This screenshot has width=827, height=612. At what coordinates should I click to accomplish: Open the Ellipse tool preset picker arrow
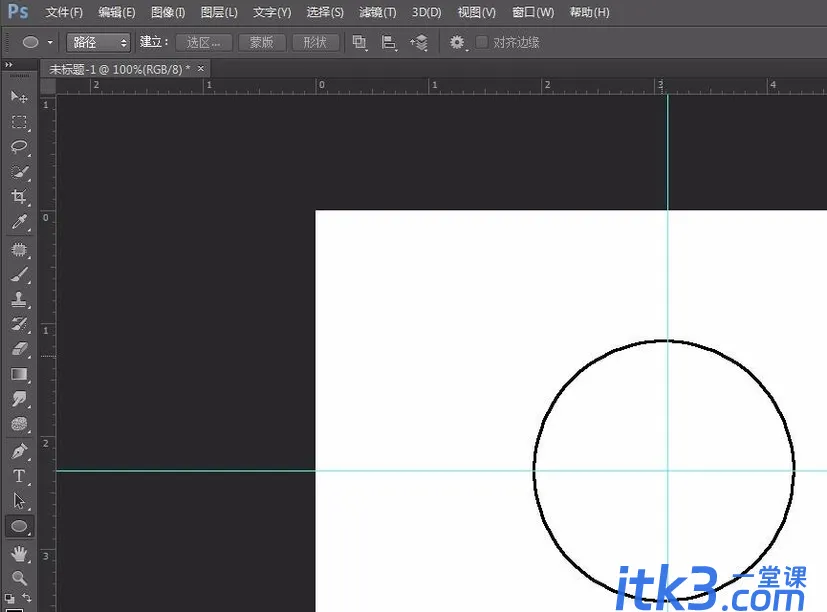[x=50, y=42]
